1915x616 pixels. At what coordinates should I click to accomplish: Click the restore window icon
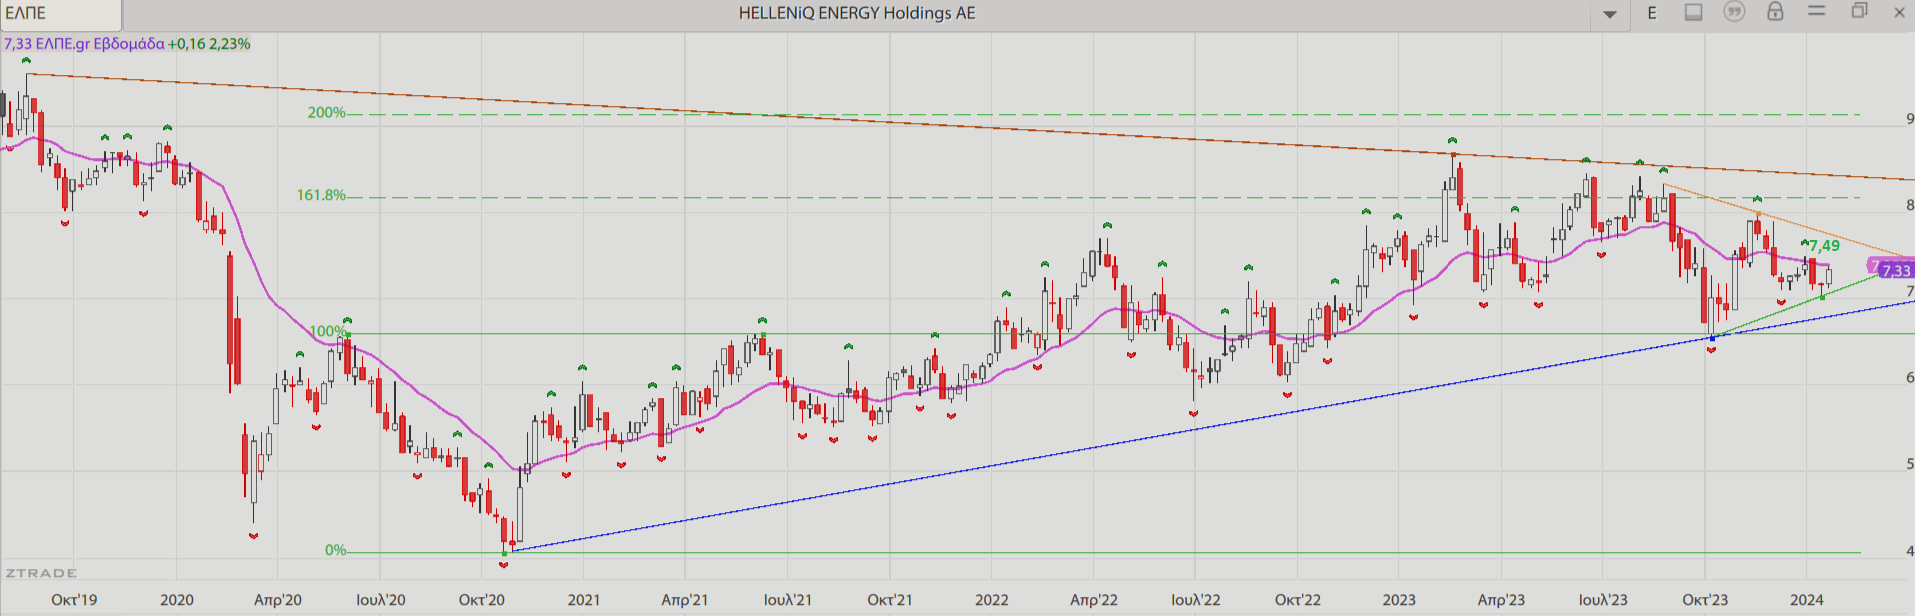1859,11
